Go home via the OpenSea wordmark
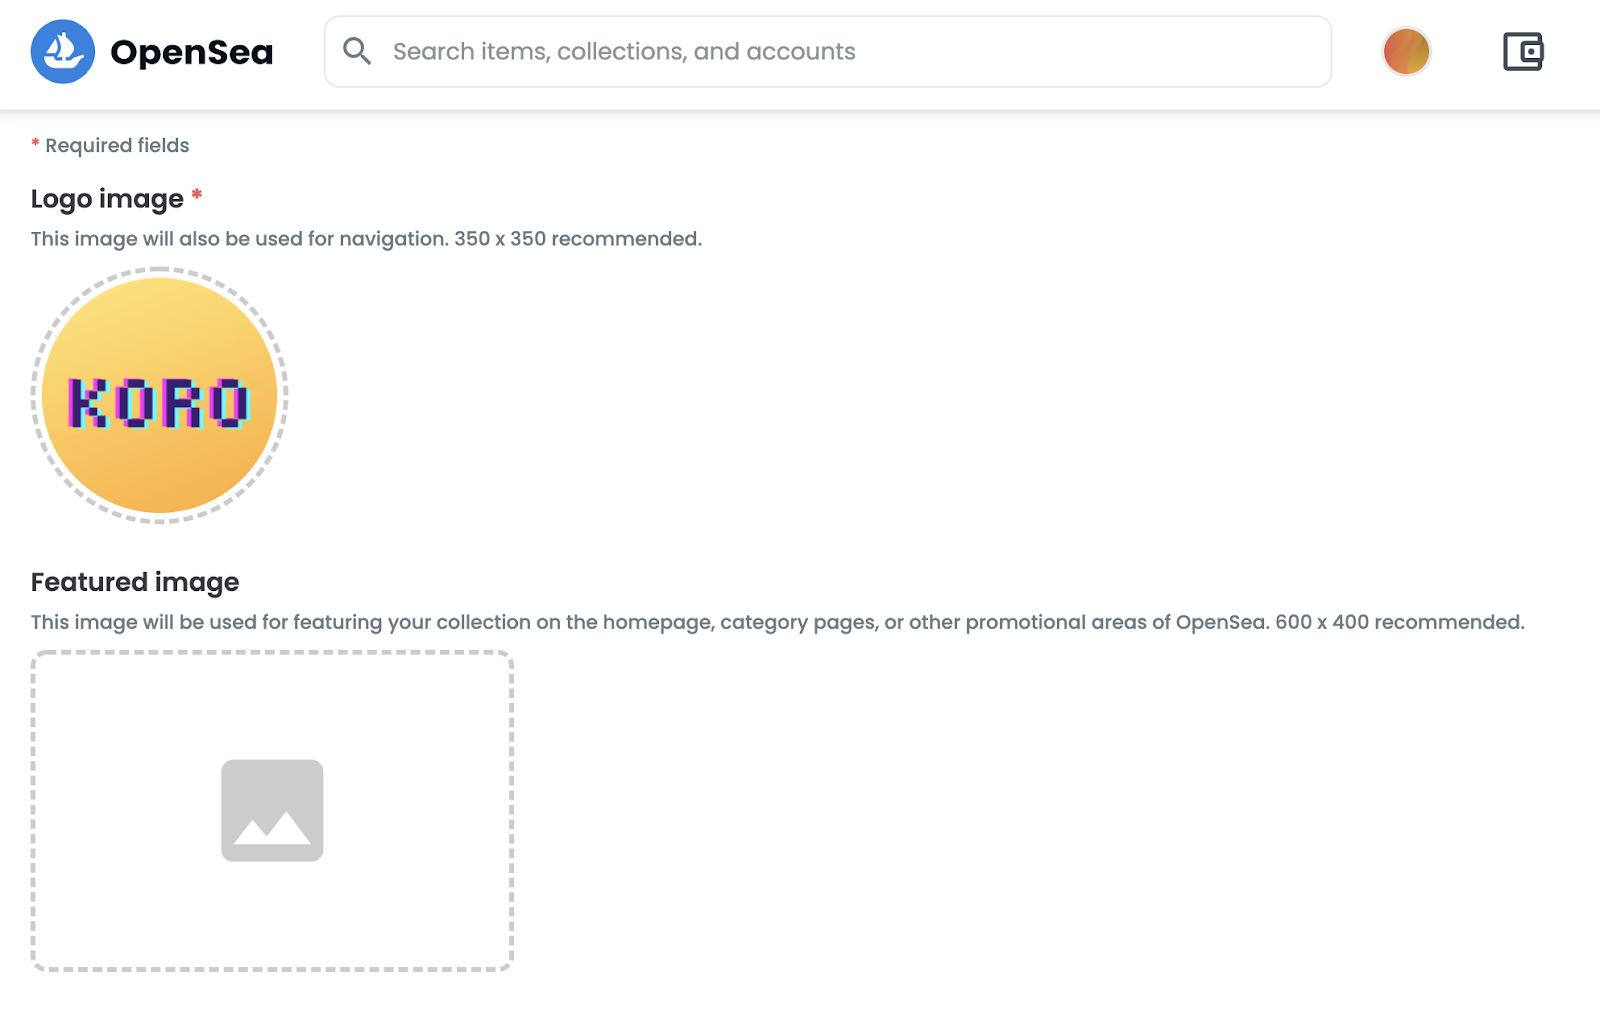1600x1013 pixels. coord(192,52)
